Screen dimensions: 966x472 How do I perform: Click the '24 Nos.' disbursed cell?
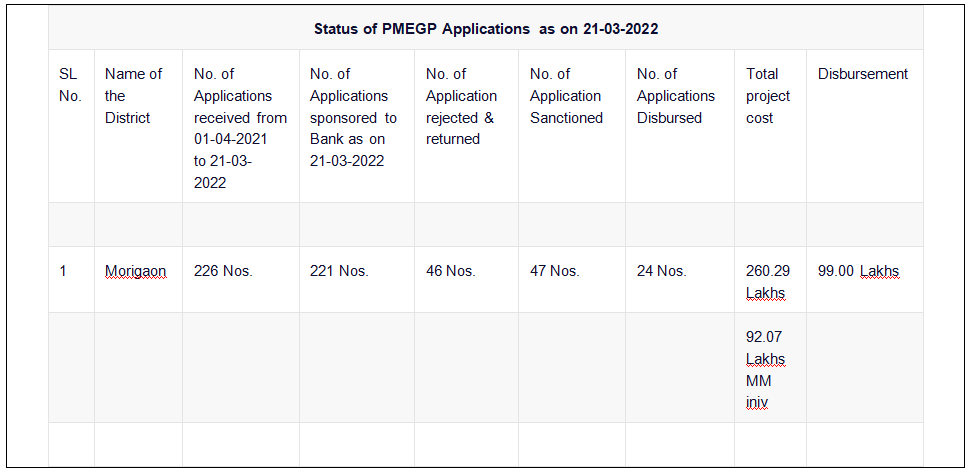[680, 279]
